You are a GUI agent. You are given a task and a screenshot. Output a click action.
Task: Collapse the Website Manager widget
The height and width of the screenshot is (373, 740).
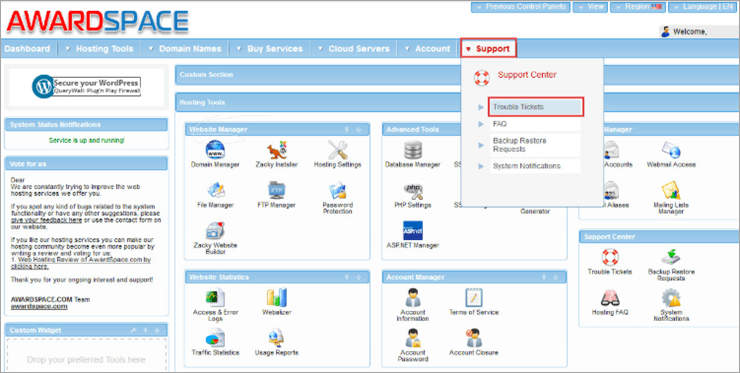[346, 129]
